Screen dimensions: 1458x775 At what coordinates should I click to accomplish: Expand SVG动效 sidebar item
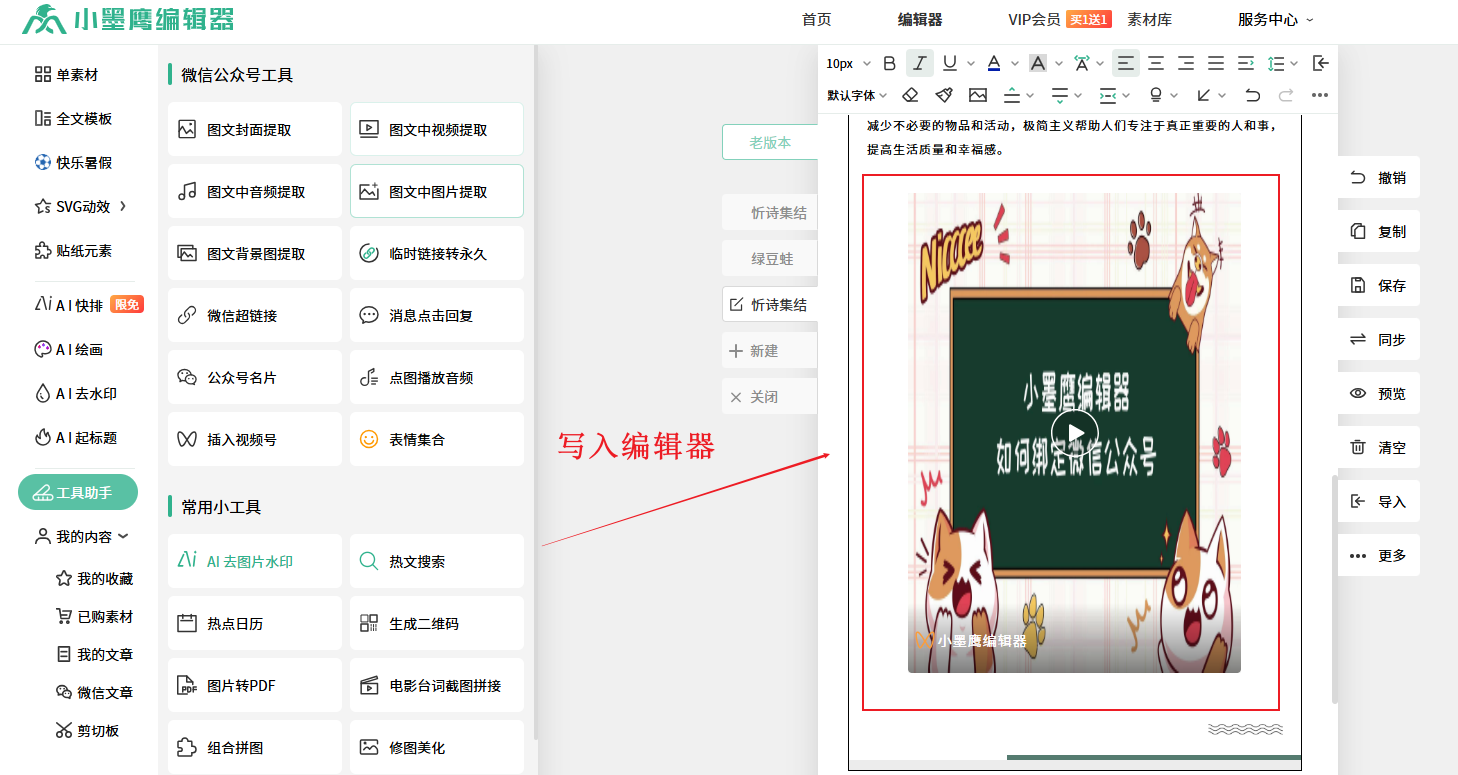pyautogui.click(x=80, y=207)
